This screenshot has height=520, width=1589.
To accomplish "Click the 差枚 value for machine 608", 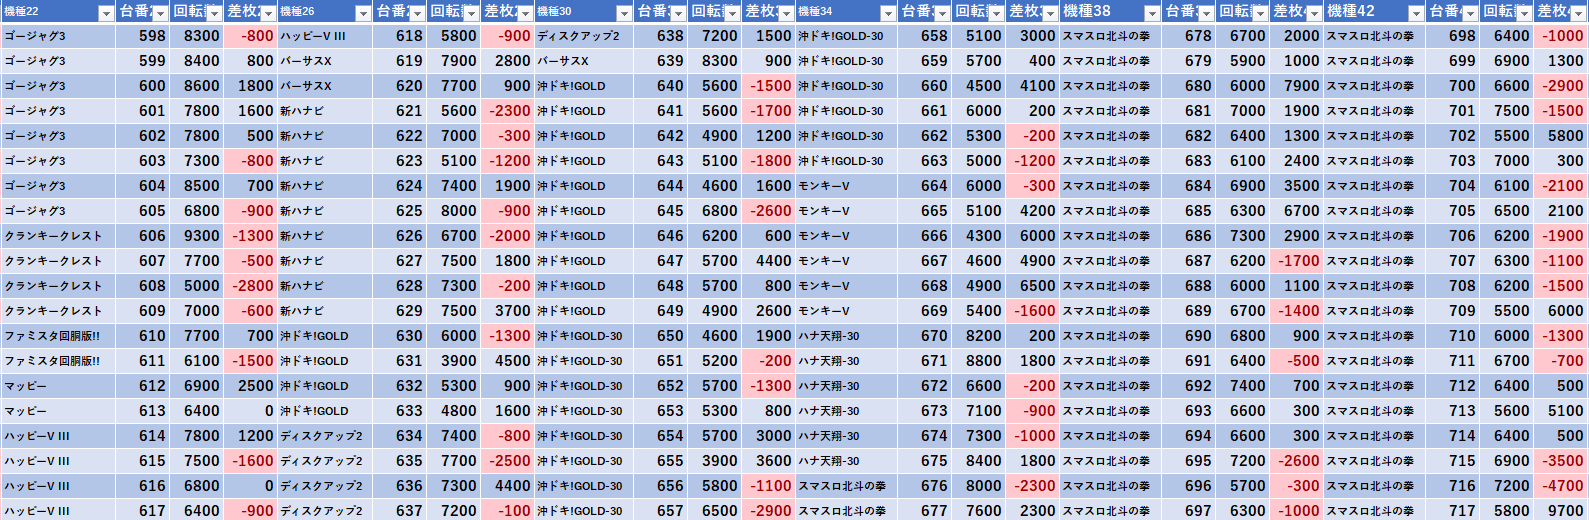I will pos(250,286).
